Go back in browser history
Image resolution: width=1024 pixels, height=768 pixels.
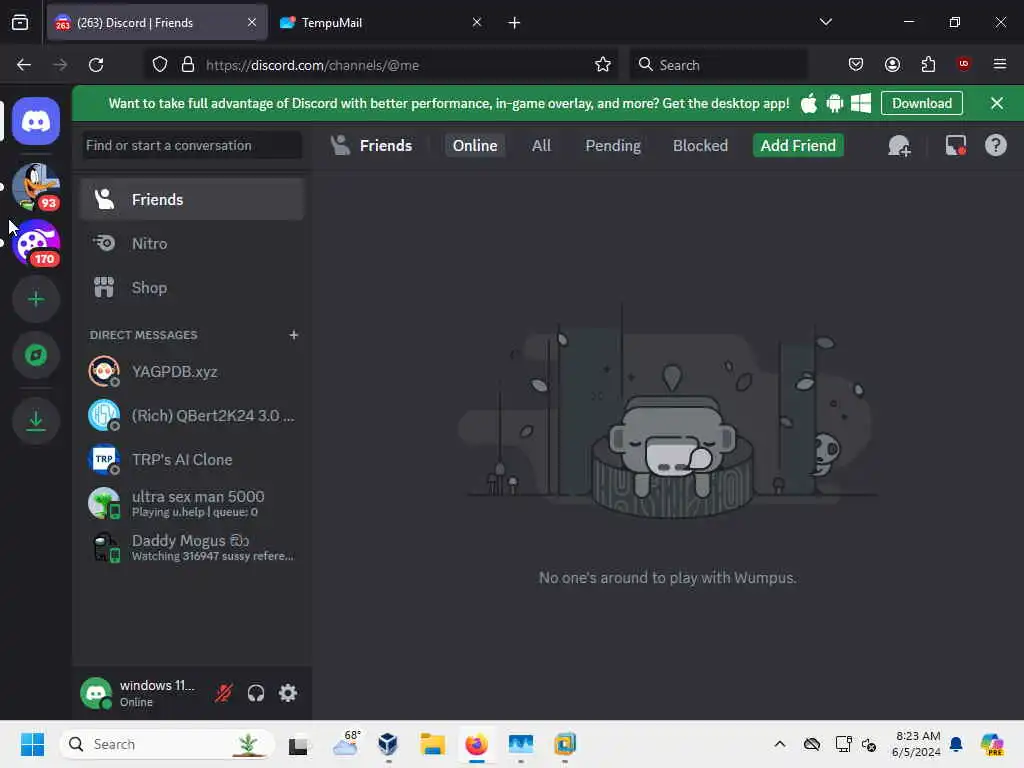click(x=24, y=65)
